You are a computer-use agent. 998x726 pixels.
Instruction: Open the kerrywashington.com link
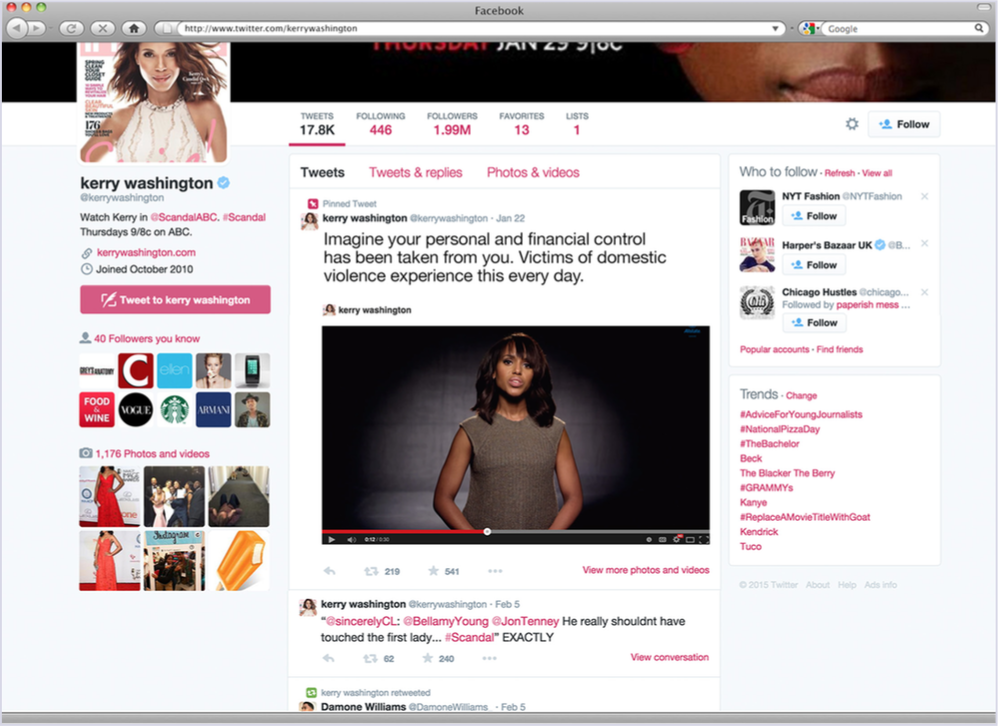point(146,253)
